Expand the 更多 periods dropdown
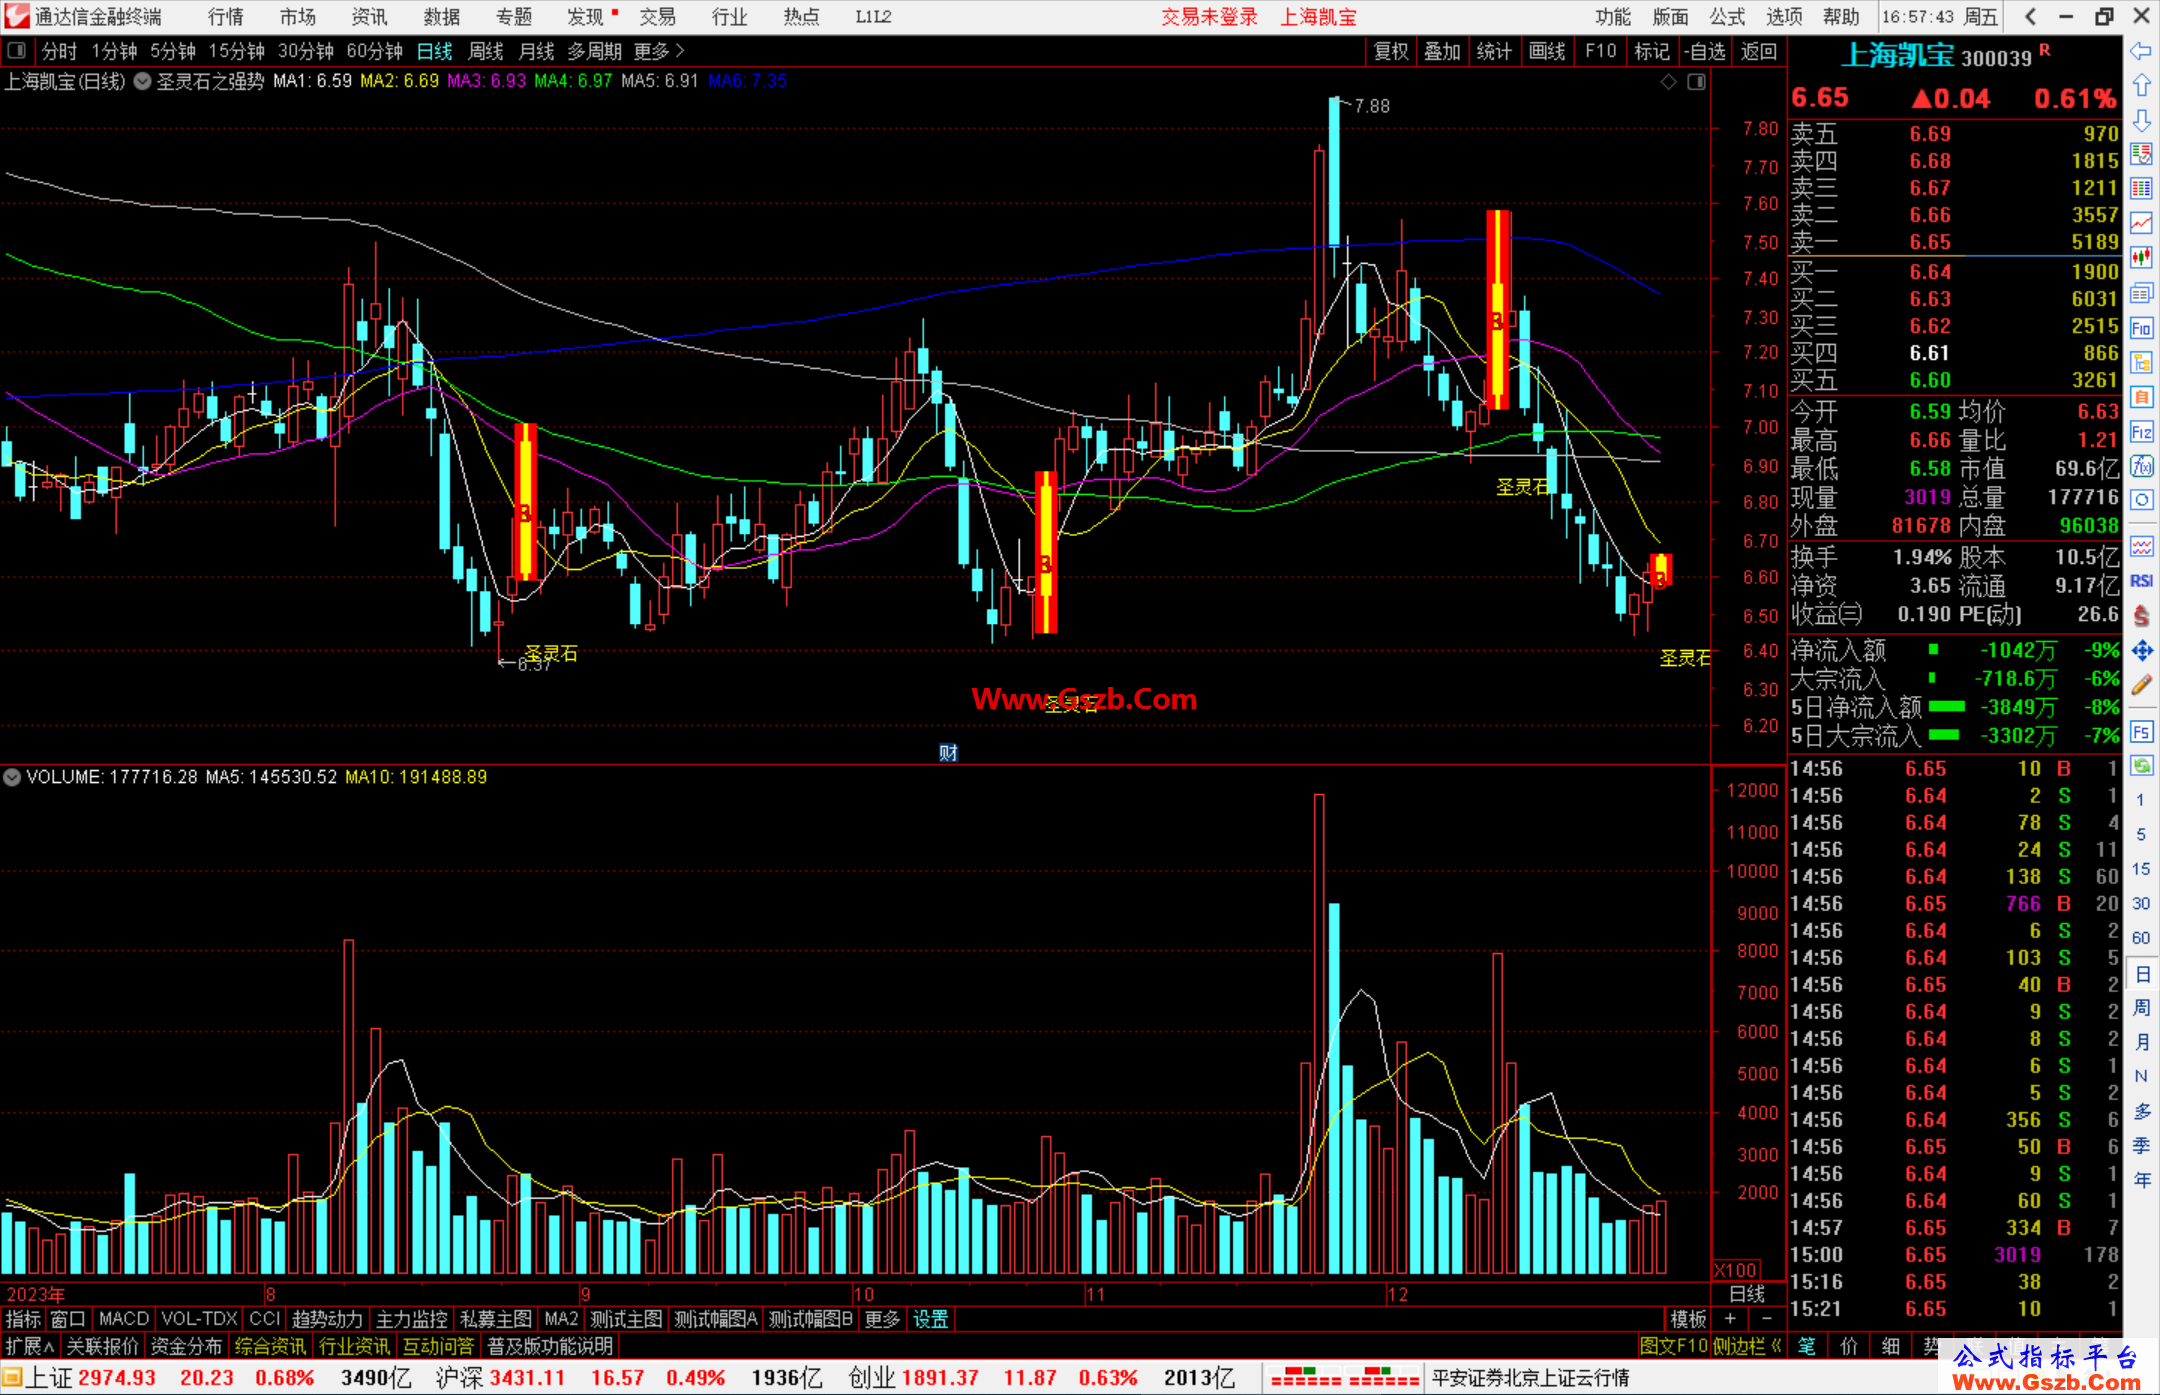 point(659,51)
